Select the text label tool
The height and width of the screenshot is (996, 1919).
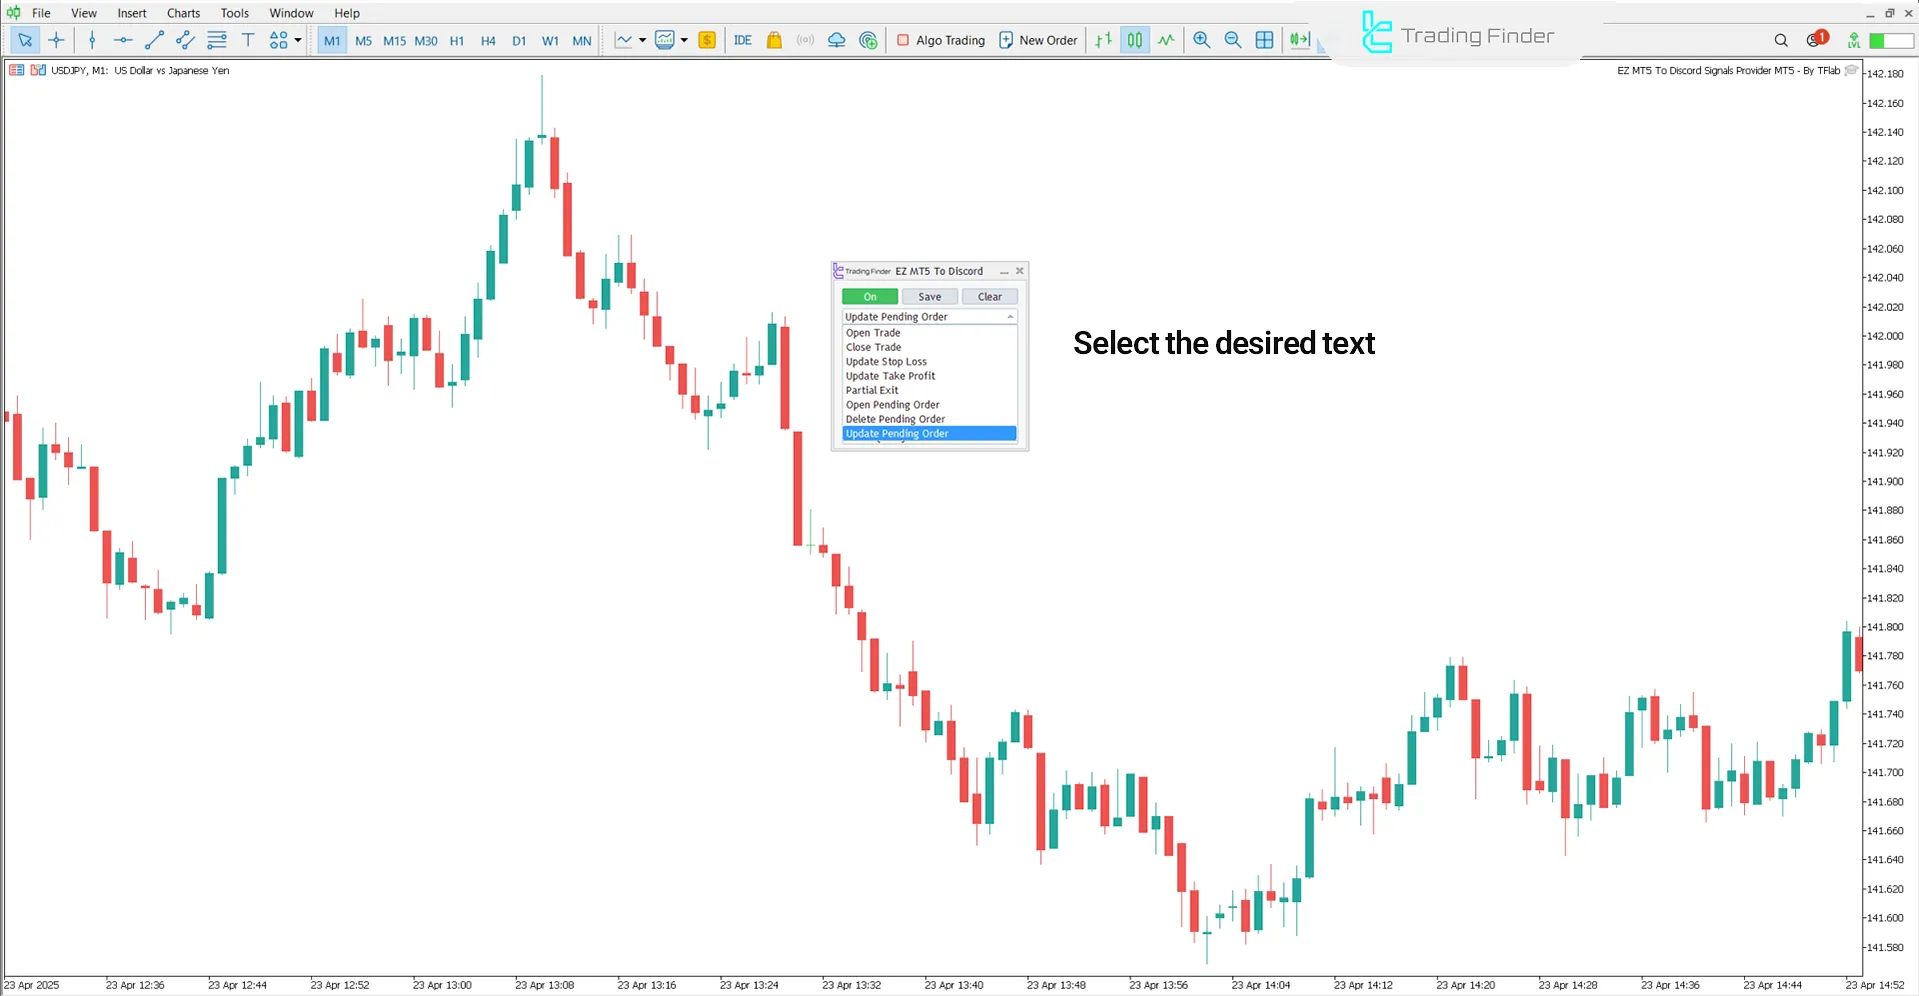tap(248, 40)
